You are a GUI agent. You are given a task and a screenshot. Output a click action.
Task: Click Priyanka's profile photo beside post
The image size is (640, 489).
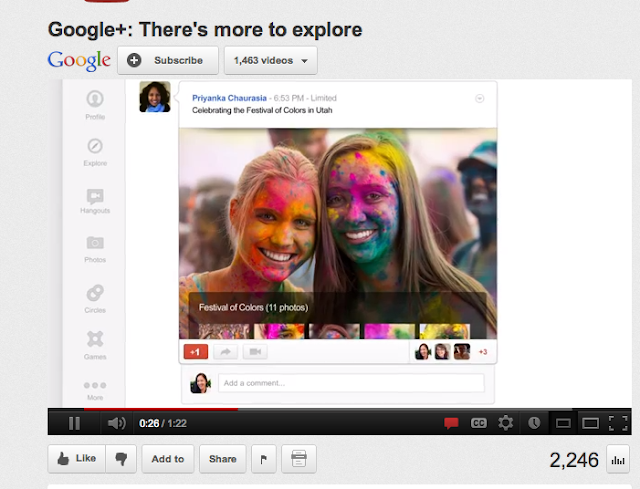[155, 97]
